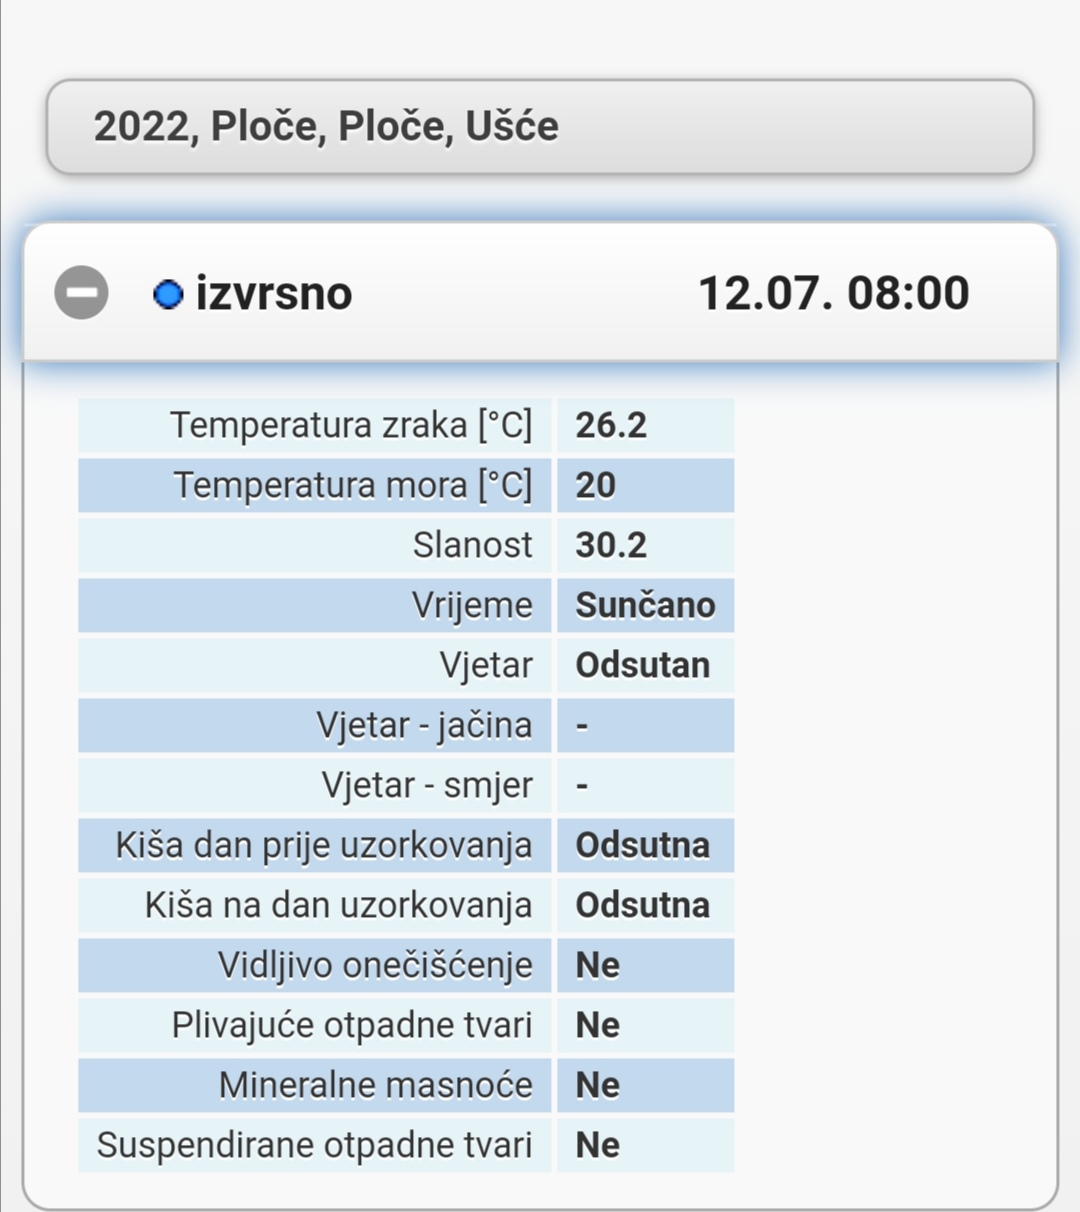Viewport: 1080px width, 1212px height.
Task: Click the Mineralne masnoće label
Action: tap(376, 1085)
